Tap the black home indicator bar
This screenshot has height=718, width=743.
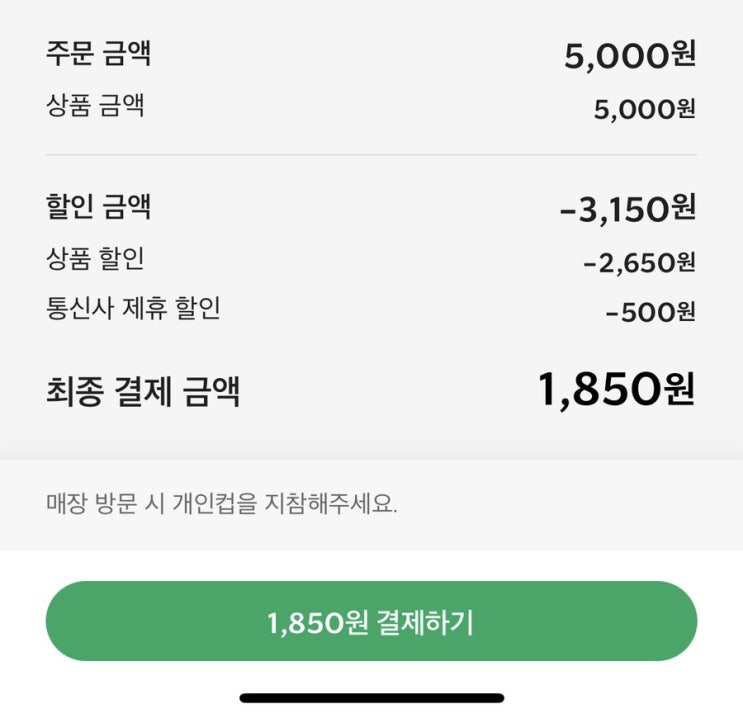tap(371, 698)
